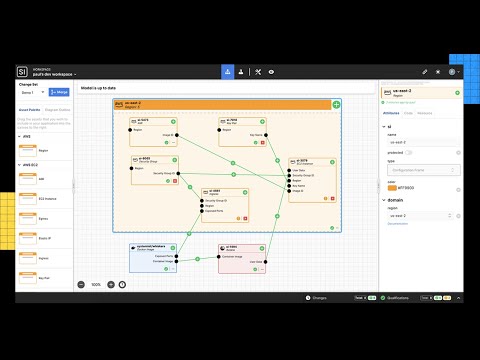Click the red status icon on Key Pair node
Viewport: 480px width, 360px height.
point(263,143)
